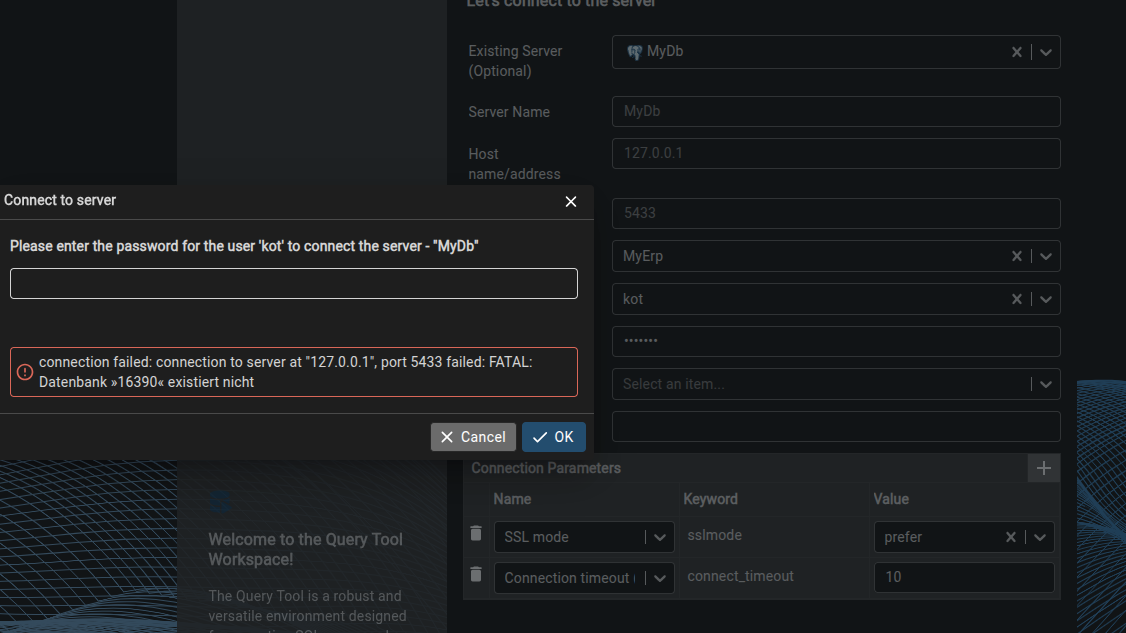
Task: Clear the 'prefer' sslmode value
Action: [1011, 537]
